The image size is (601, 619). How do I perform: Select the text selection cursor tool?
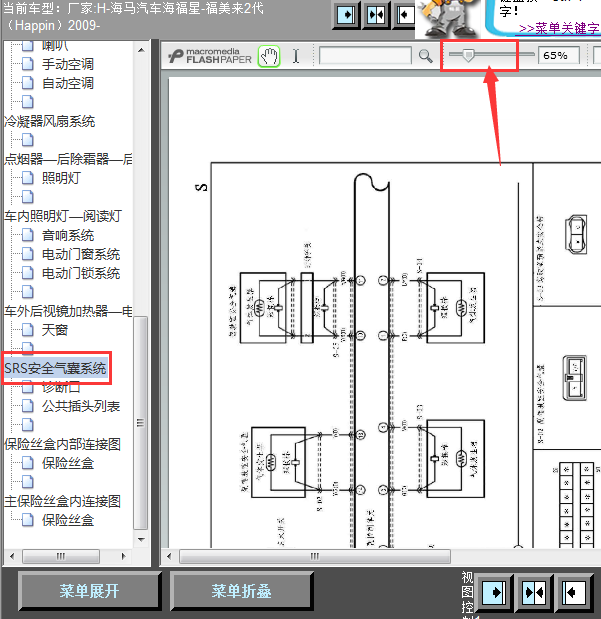point(296,56)
